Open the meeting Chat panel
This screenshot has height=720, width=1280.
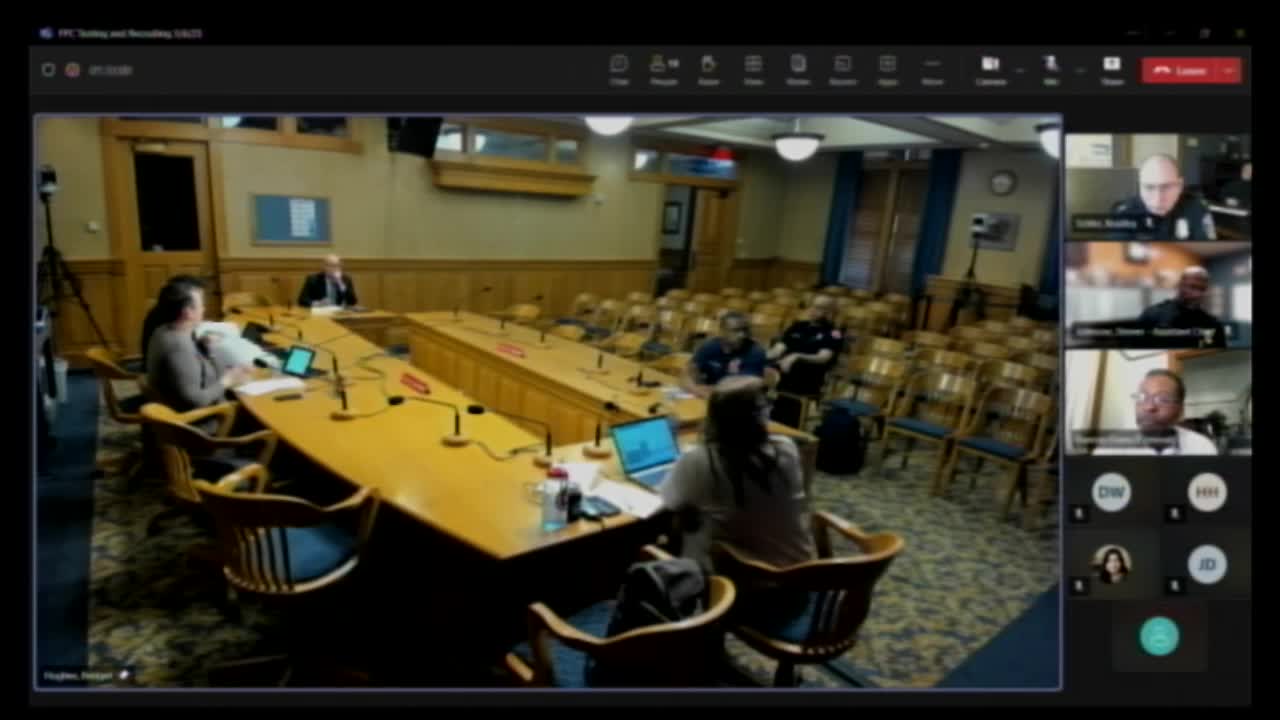619,69
